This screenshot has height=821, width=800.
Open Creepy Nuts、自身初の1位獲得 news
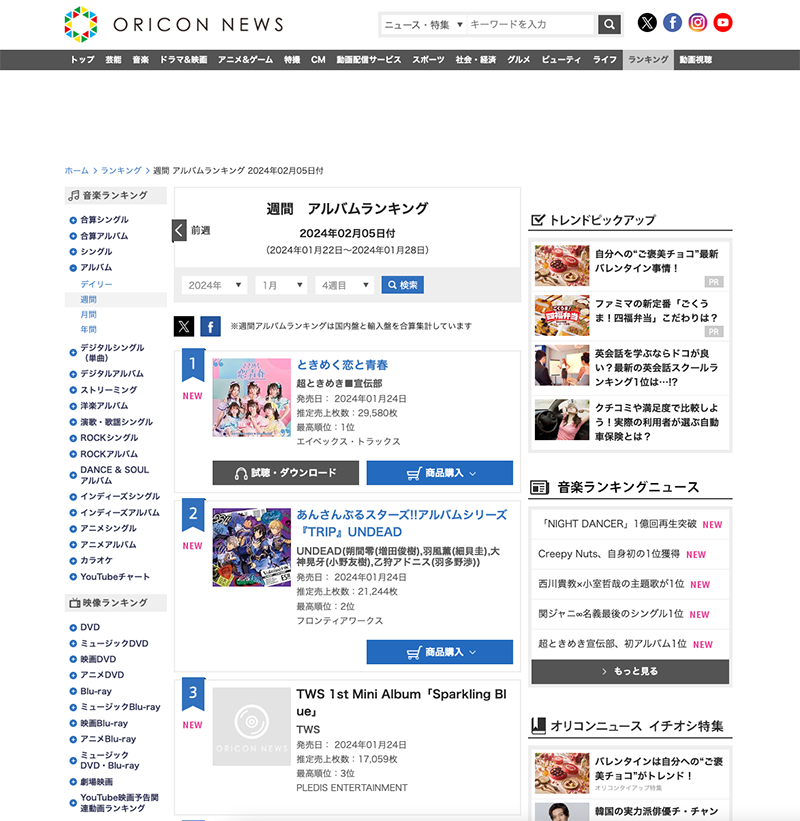pyautogui.click(x=609, y=554)
